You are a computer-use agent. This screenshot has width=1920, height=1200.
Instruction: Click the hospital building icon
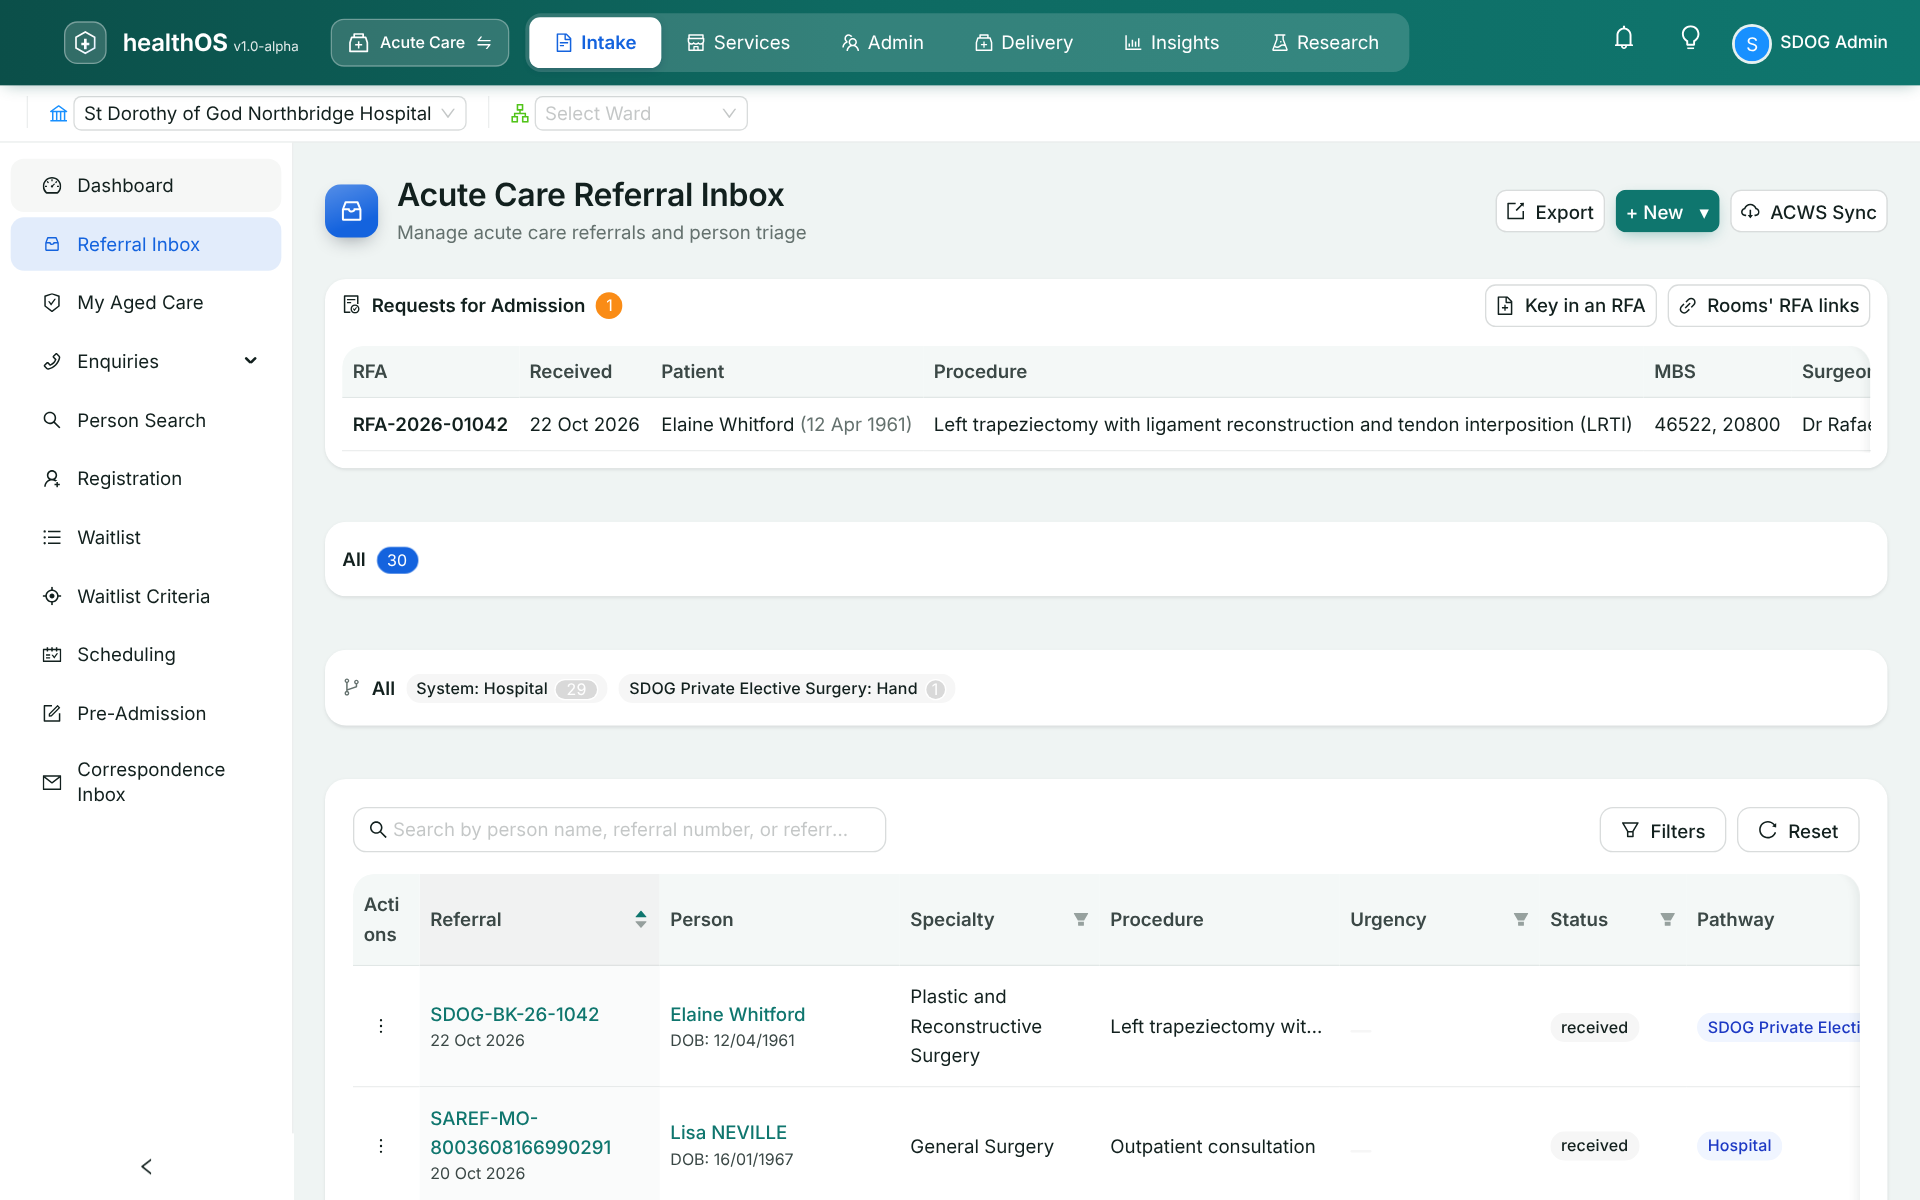point(59,114)
